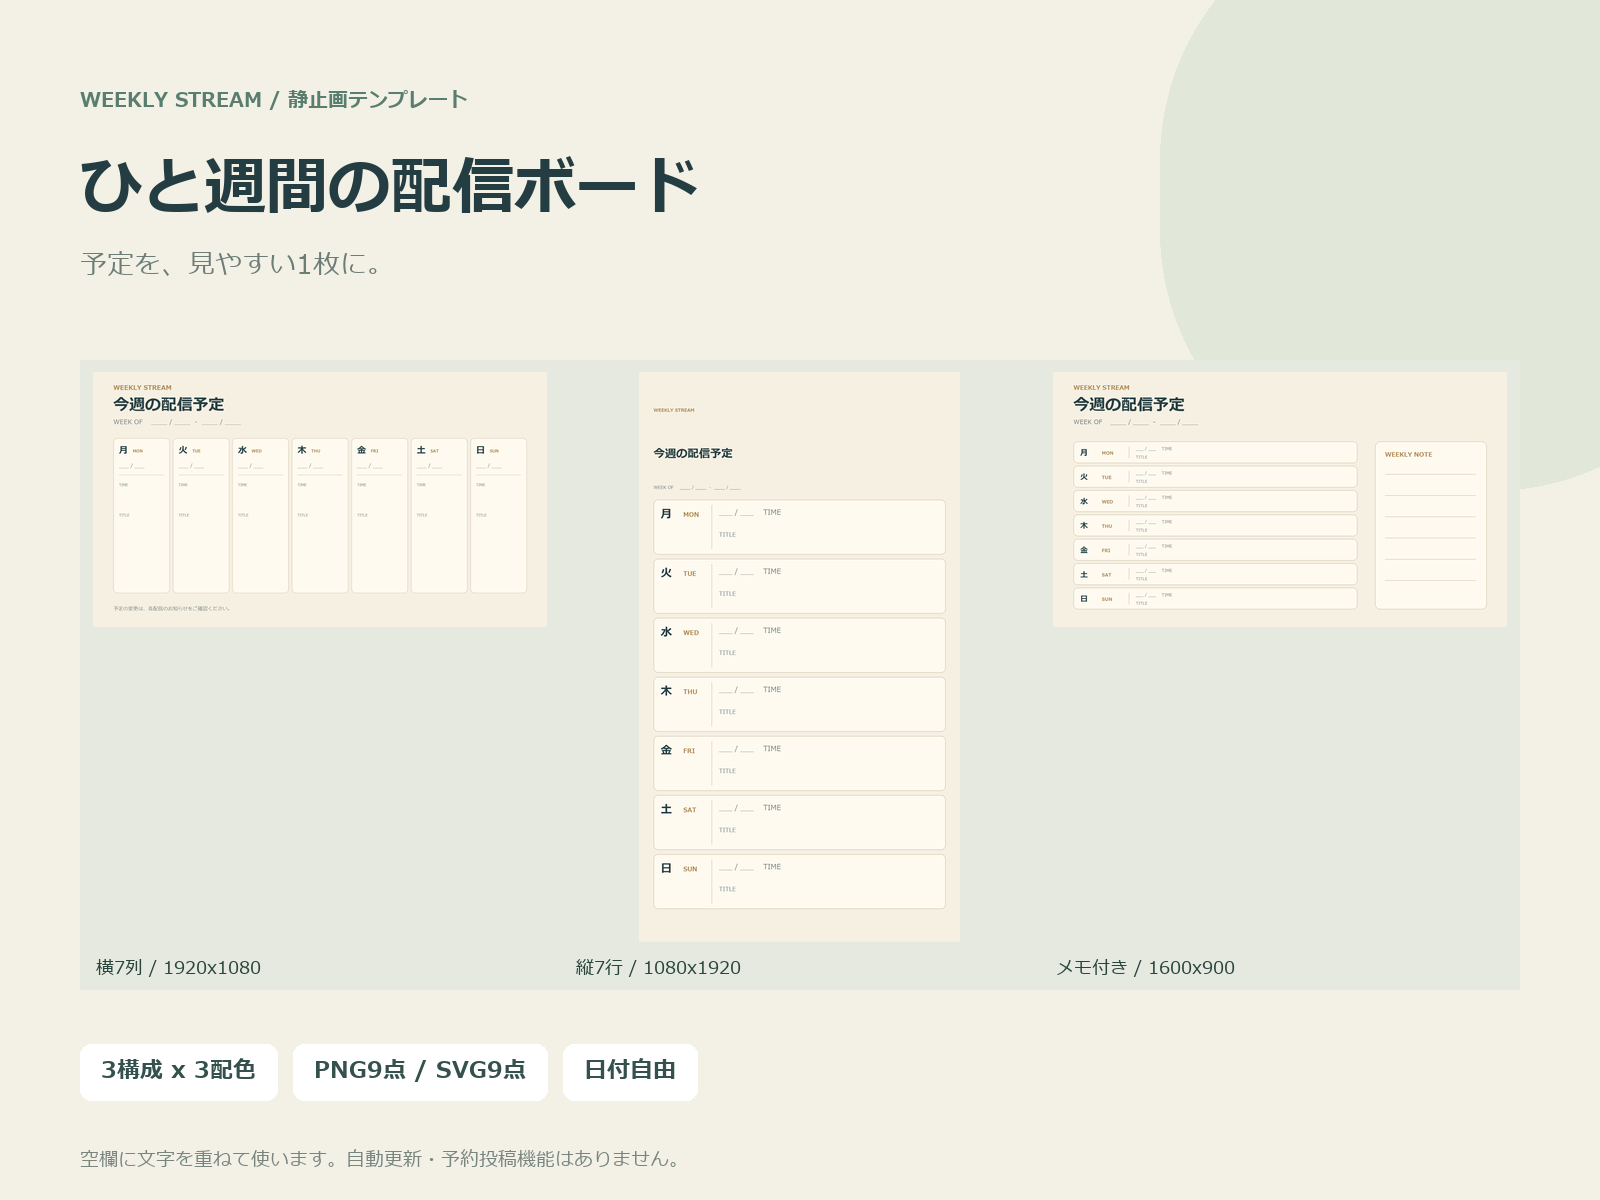Click the 木 THU row in vertical template
The width and height of the screenshot is (1600, 1200).
[x=799, y=704]
